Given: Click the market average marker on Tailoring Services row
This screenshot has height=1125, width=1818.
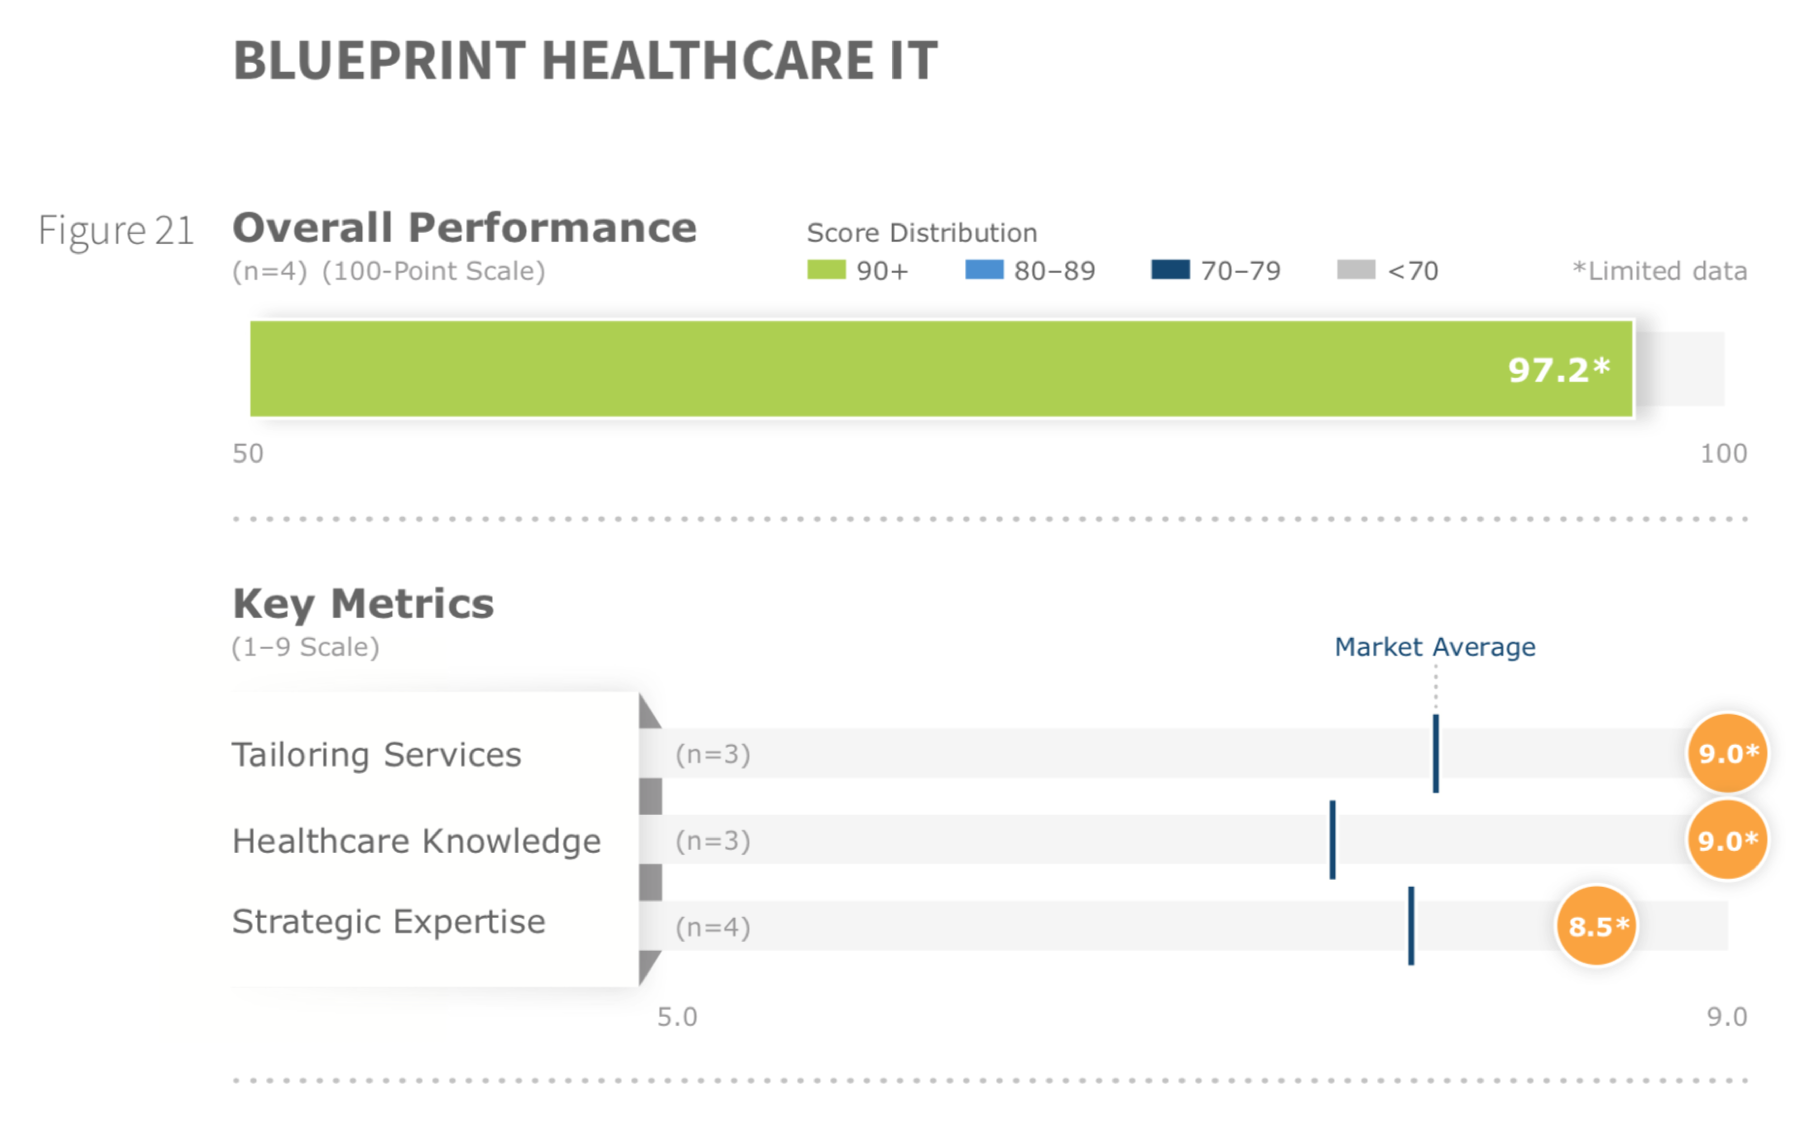Looking at the screenshot, I should pyautogui.click(x=1436, y=754).
